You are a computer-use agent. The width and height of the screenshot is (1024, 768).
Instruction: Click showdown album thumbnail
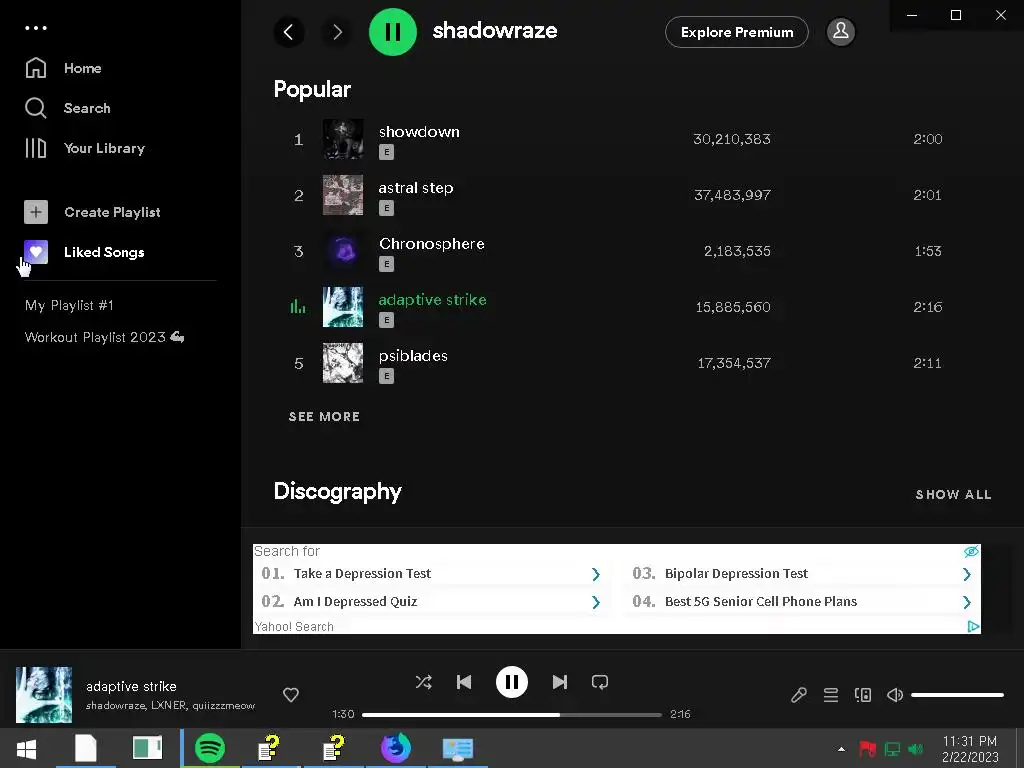[x=343, y=139]
